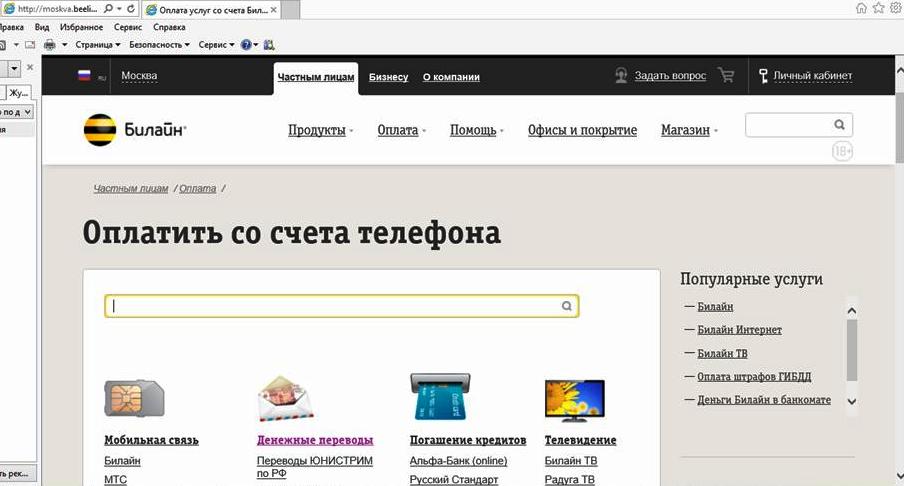The image size is (904, 486).
Task: Open the shopping cart icon
Action: click(726, 76)
